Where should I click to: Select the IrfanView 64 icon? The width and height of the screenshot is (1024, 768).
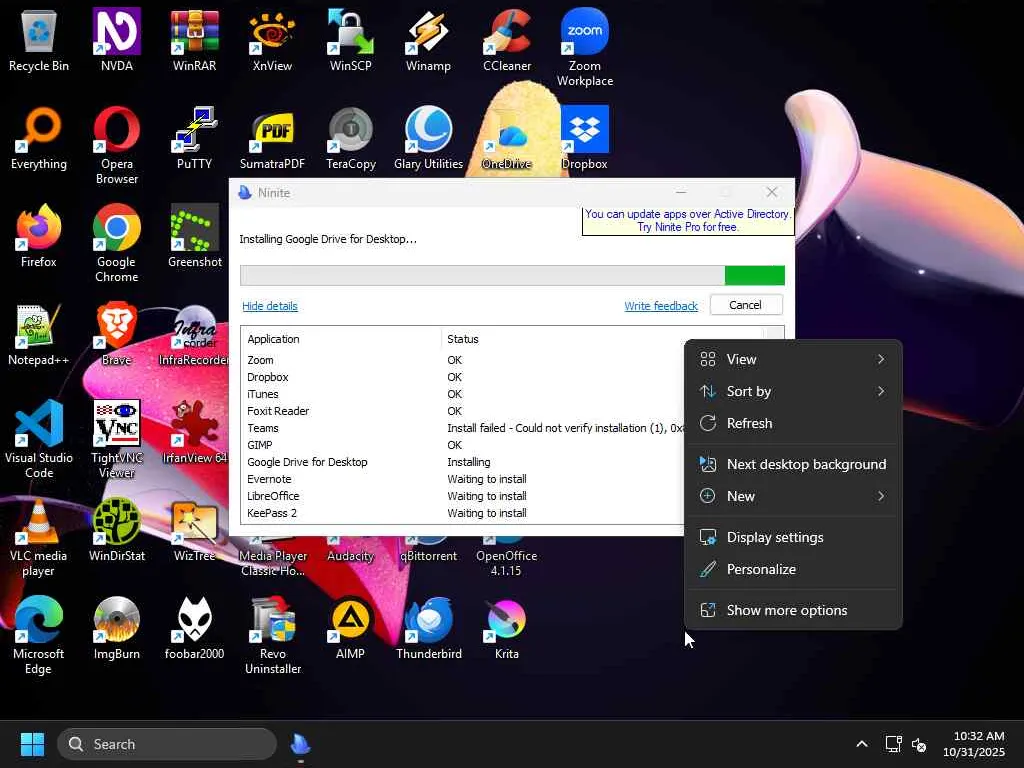tap(195, 432)
